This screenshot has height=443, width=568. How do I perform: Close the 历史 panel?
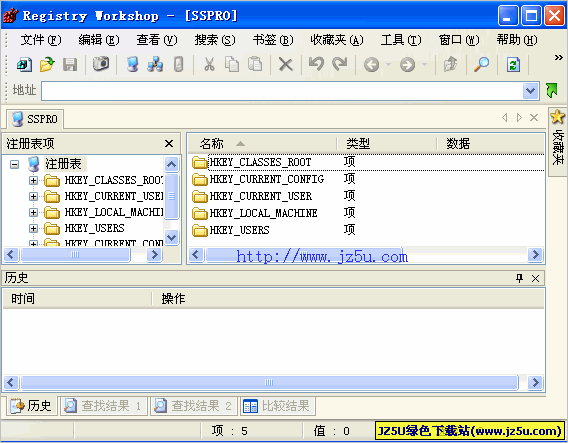point(535,278)
